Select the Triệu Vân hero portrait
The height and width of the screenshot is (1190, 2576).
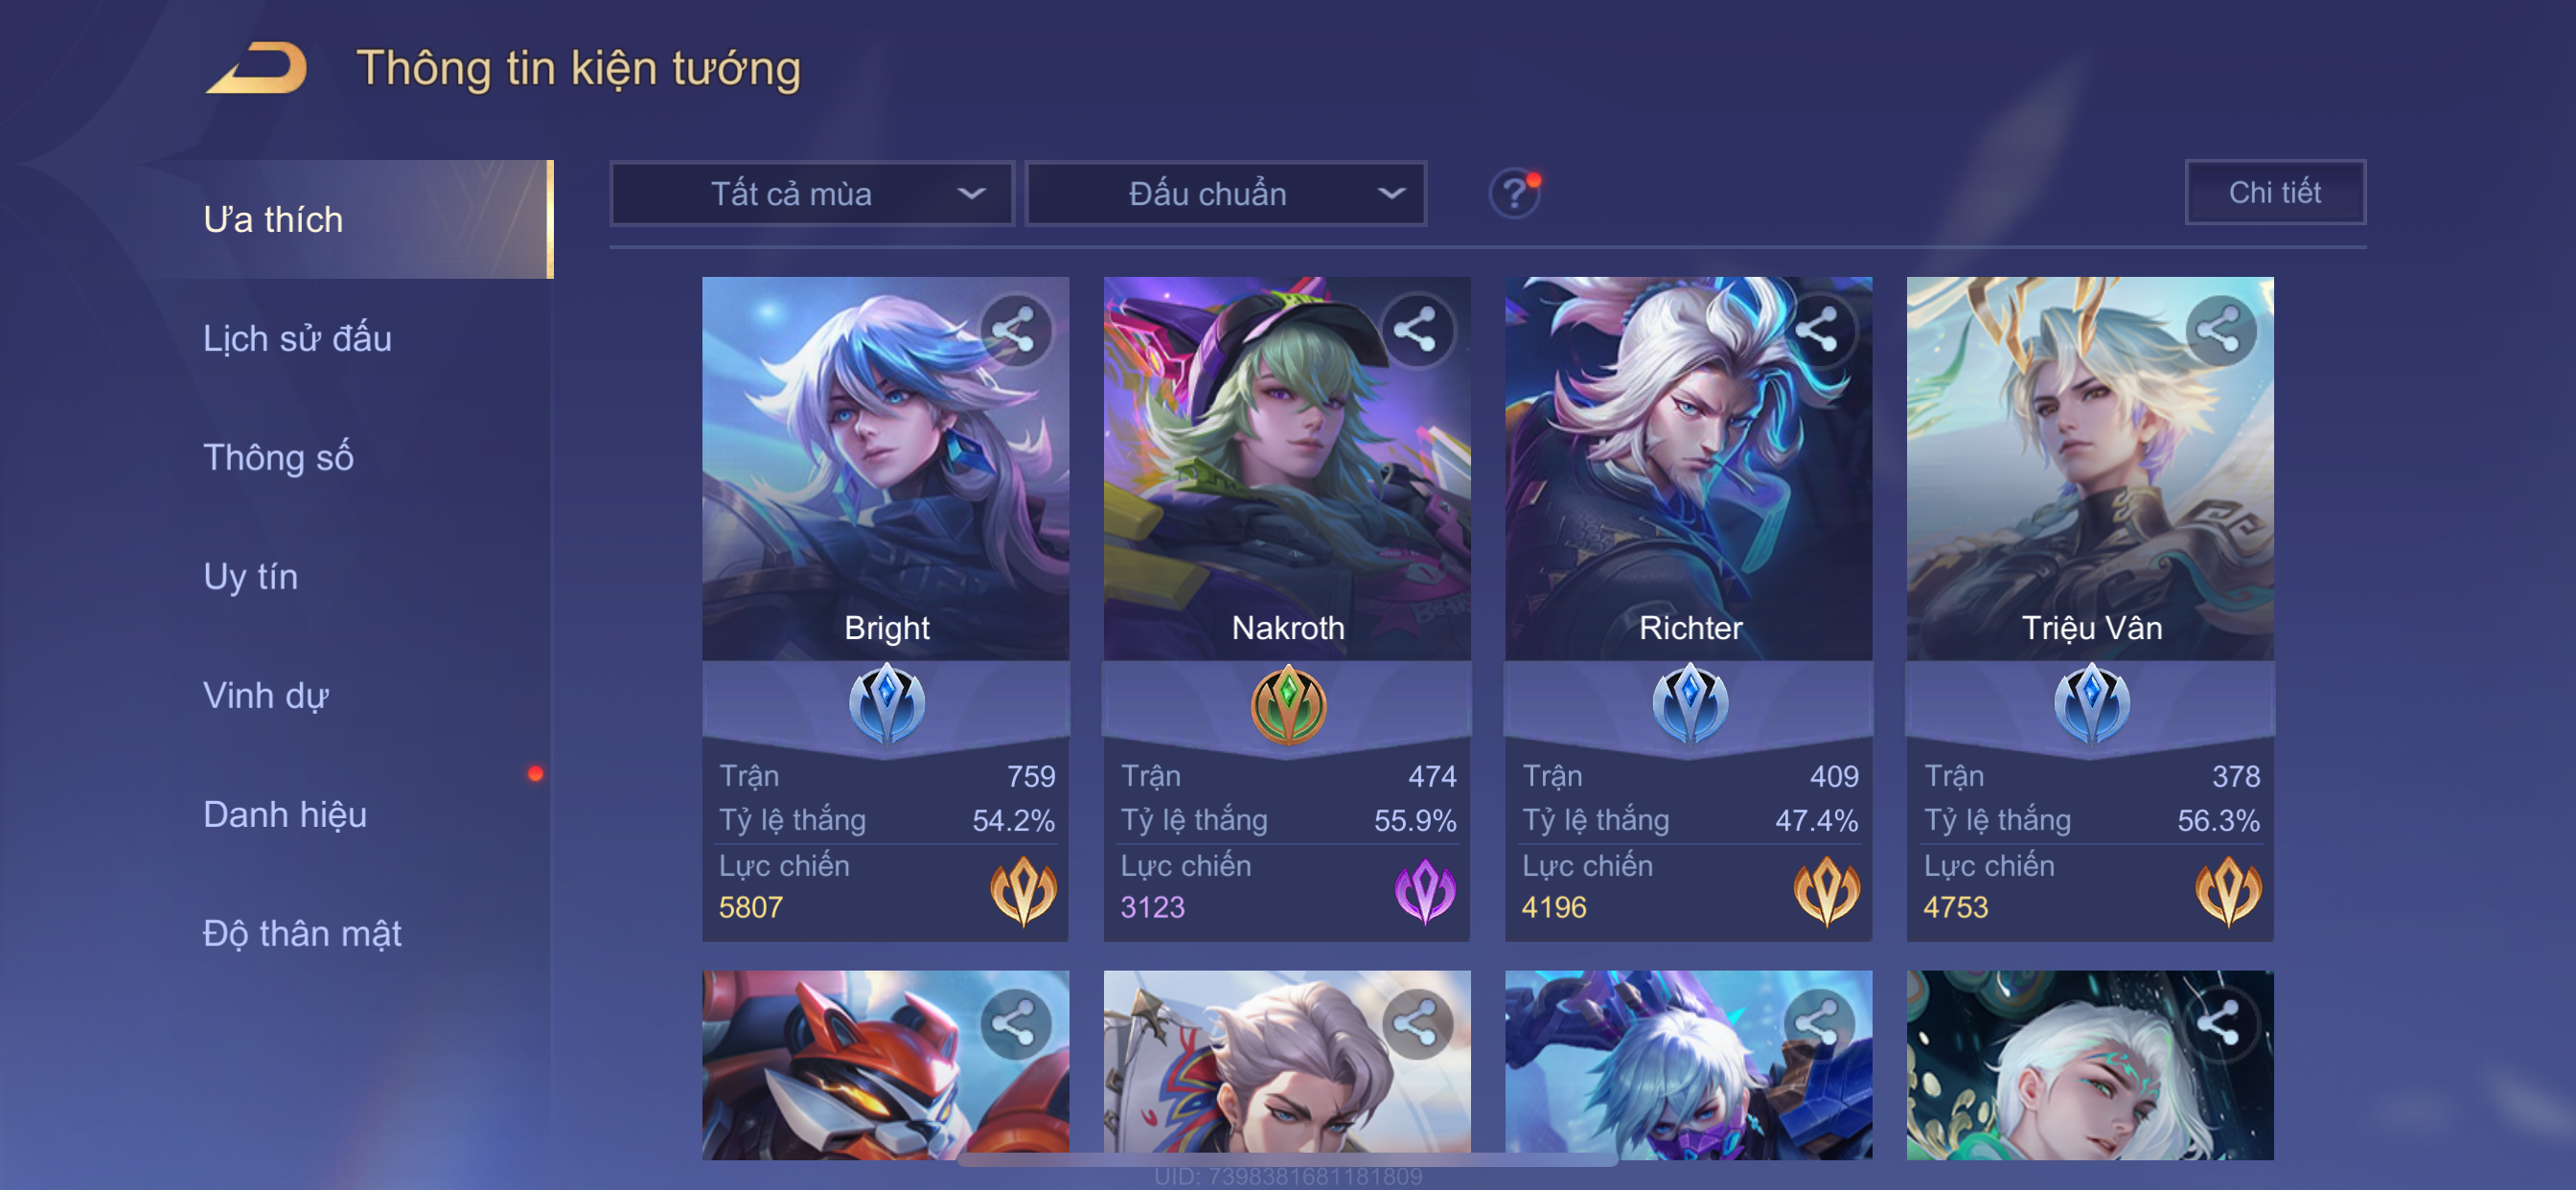pyautogui.click(x=2090, y=468)
